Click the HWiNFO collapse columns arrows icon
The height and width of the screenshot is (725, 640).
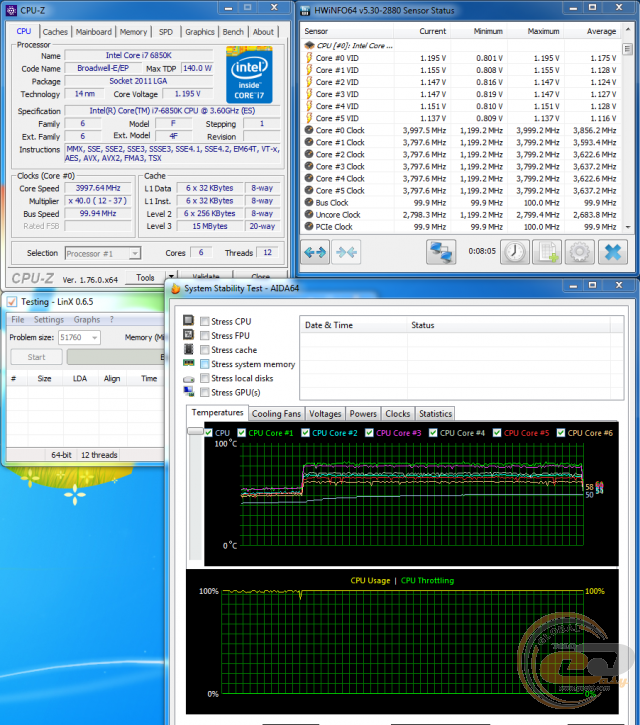coord(346,252)
